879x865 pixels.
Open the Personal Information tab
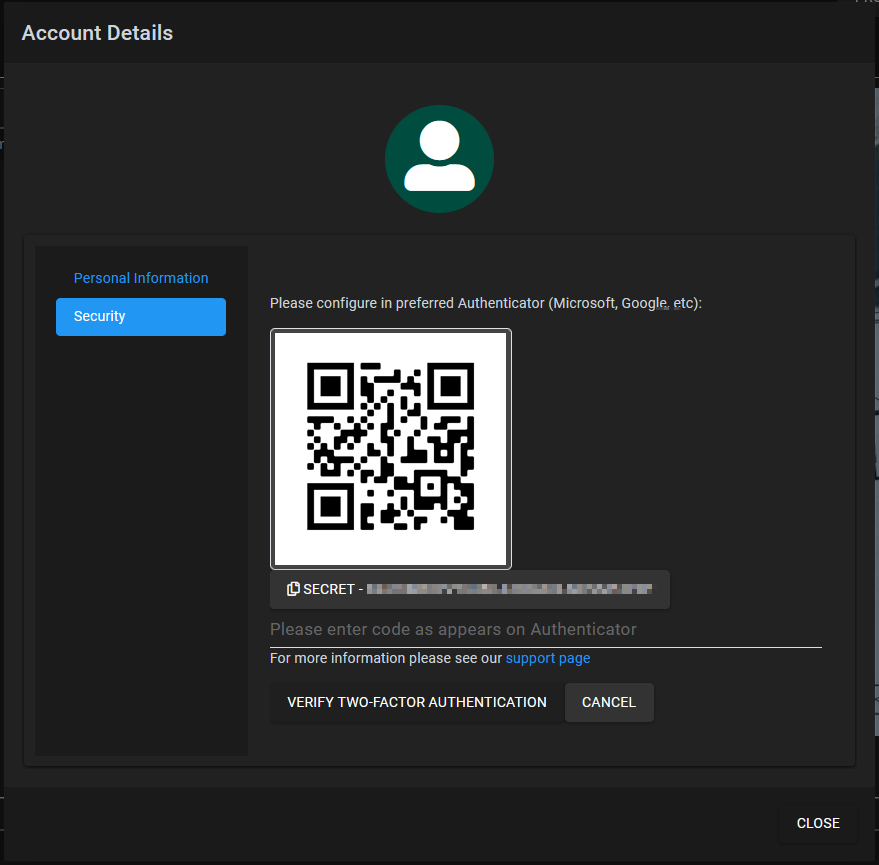pyautogui.click(x=141, y=278)
